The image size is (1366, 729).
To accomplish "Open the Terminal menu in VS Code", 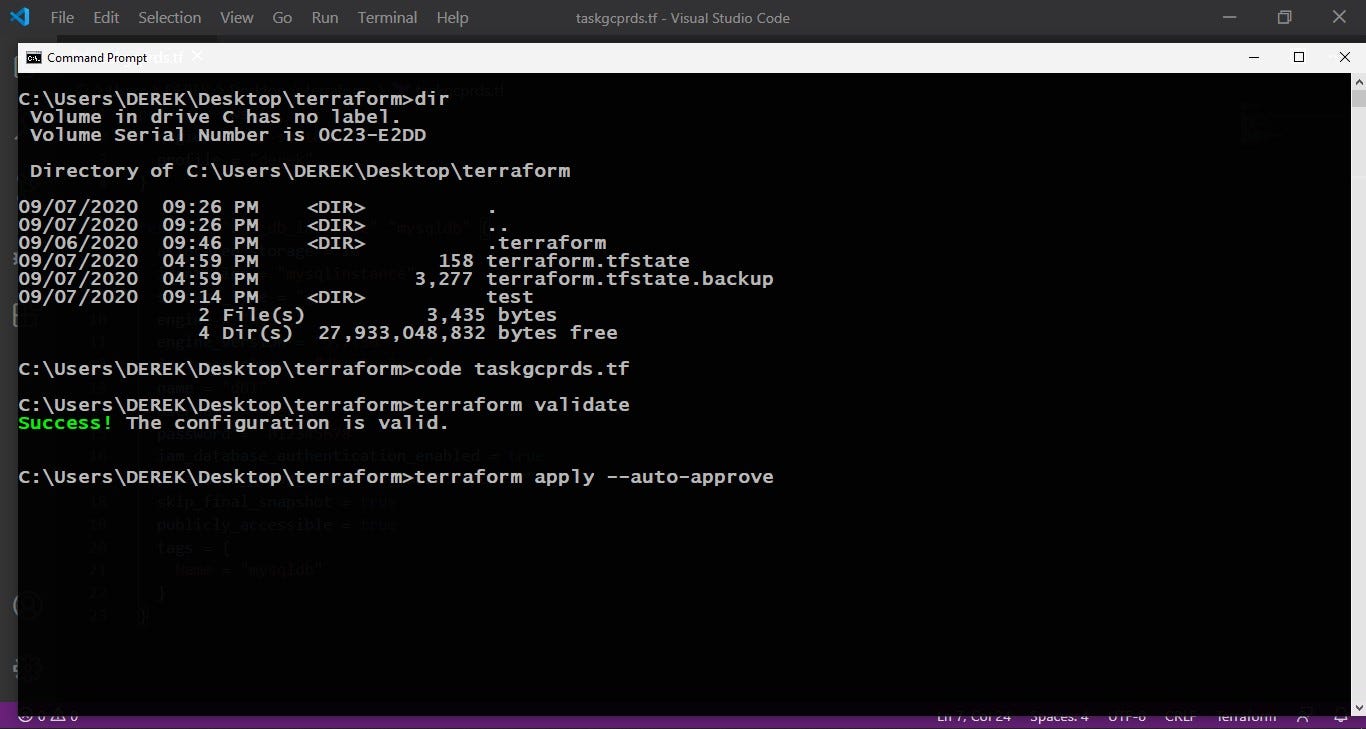I will click(387, 17).
